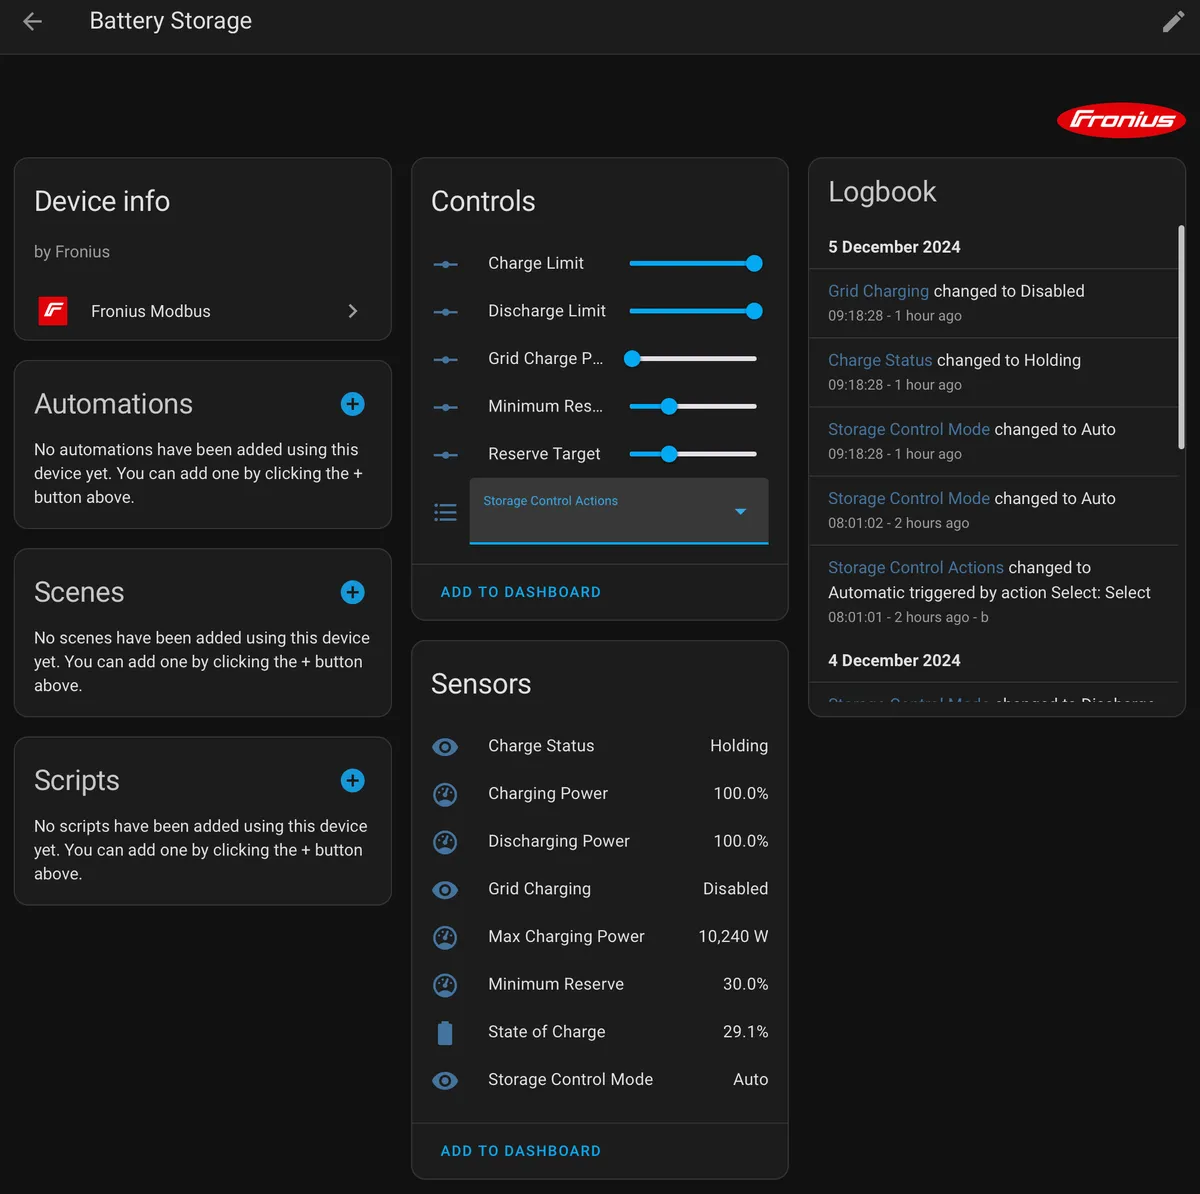Click the Discharge Limit slider icon
Viewport: 1200px width, 1194px height.
point(446,312)
